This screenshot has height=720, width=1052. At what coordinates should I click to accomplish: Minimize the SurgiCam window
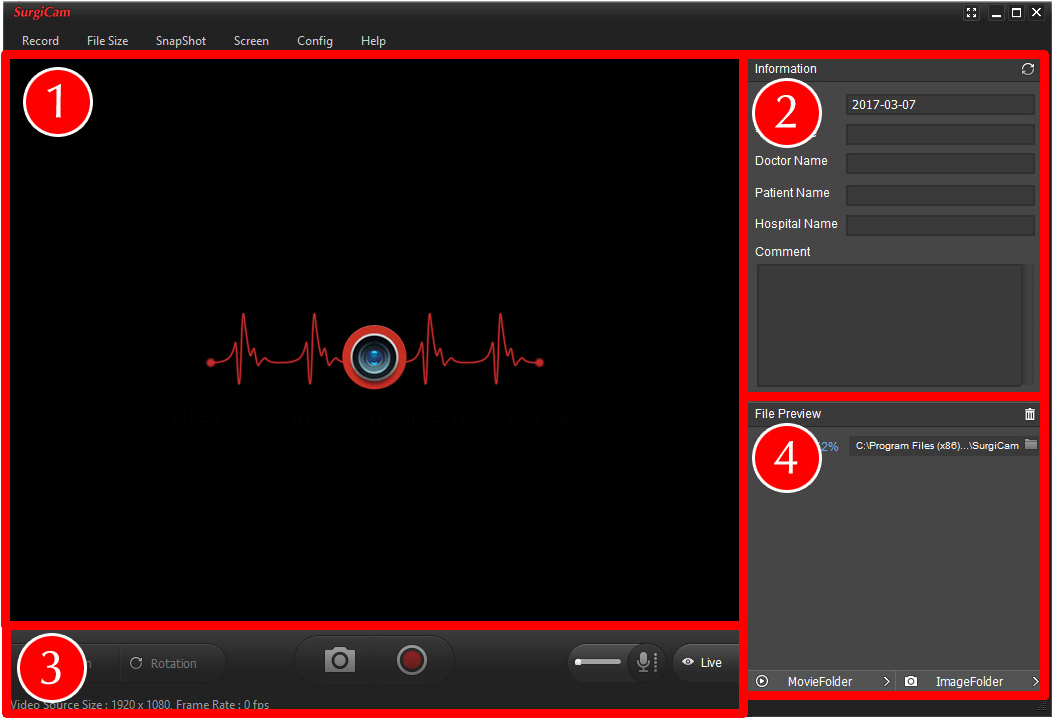997,13
